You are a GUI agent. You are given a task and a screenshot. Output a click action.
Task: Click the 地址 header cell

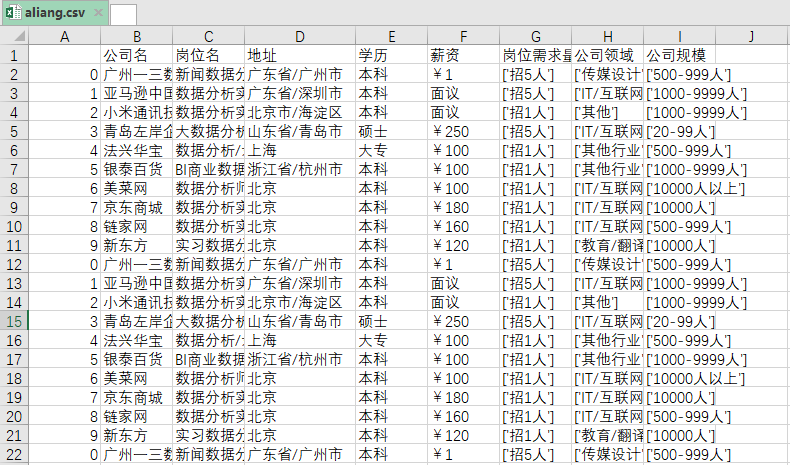300,55
